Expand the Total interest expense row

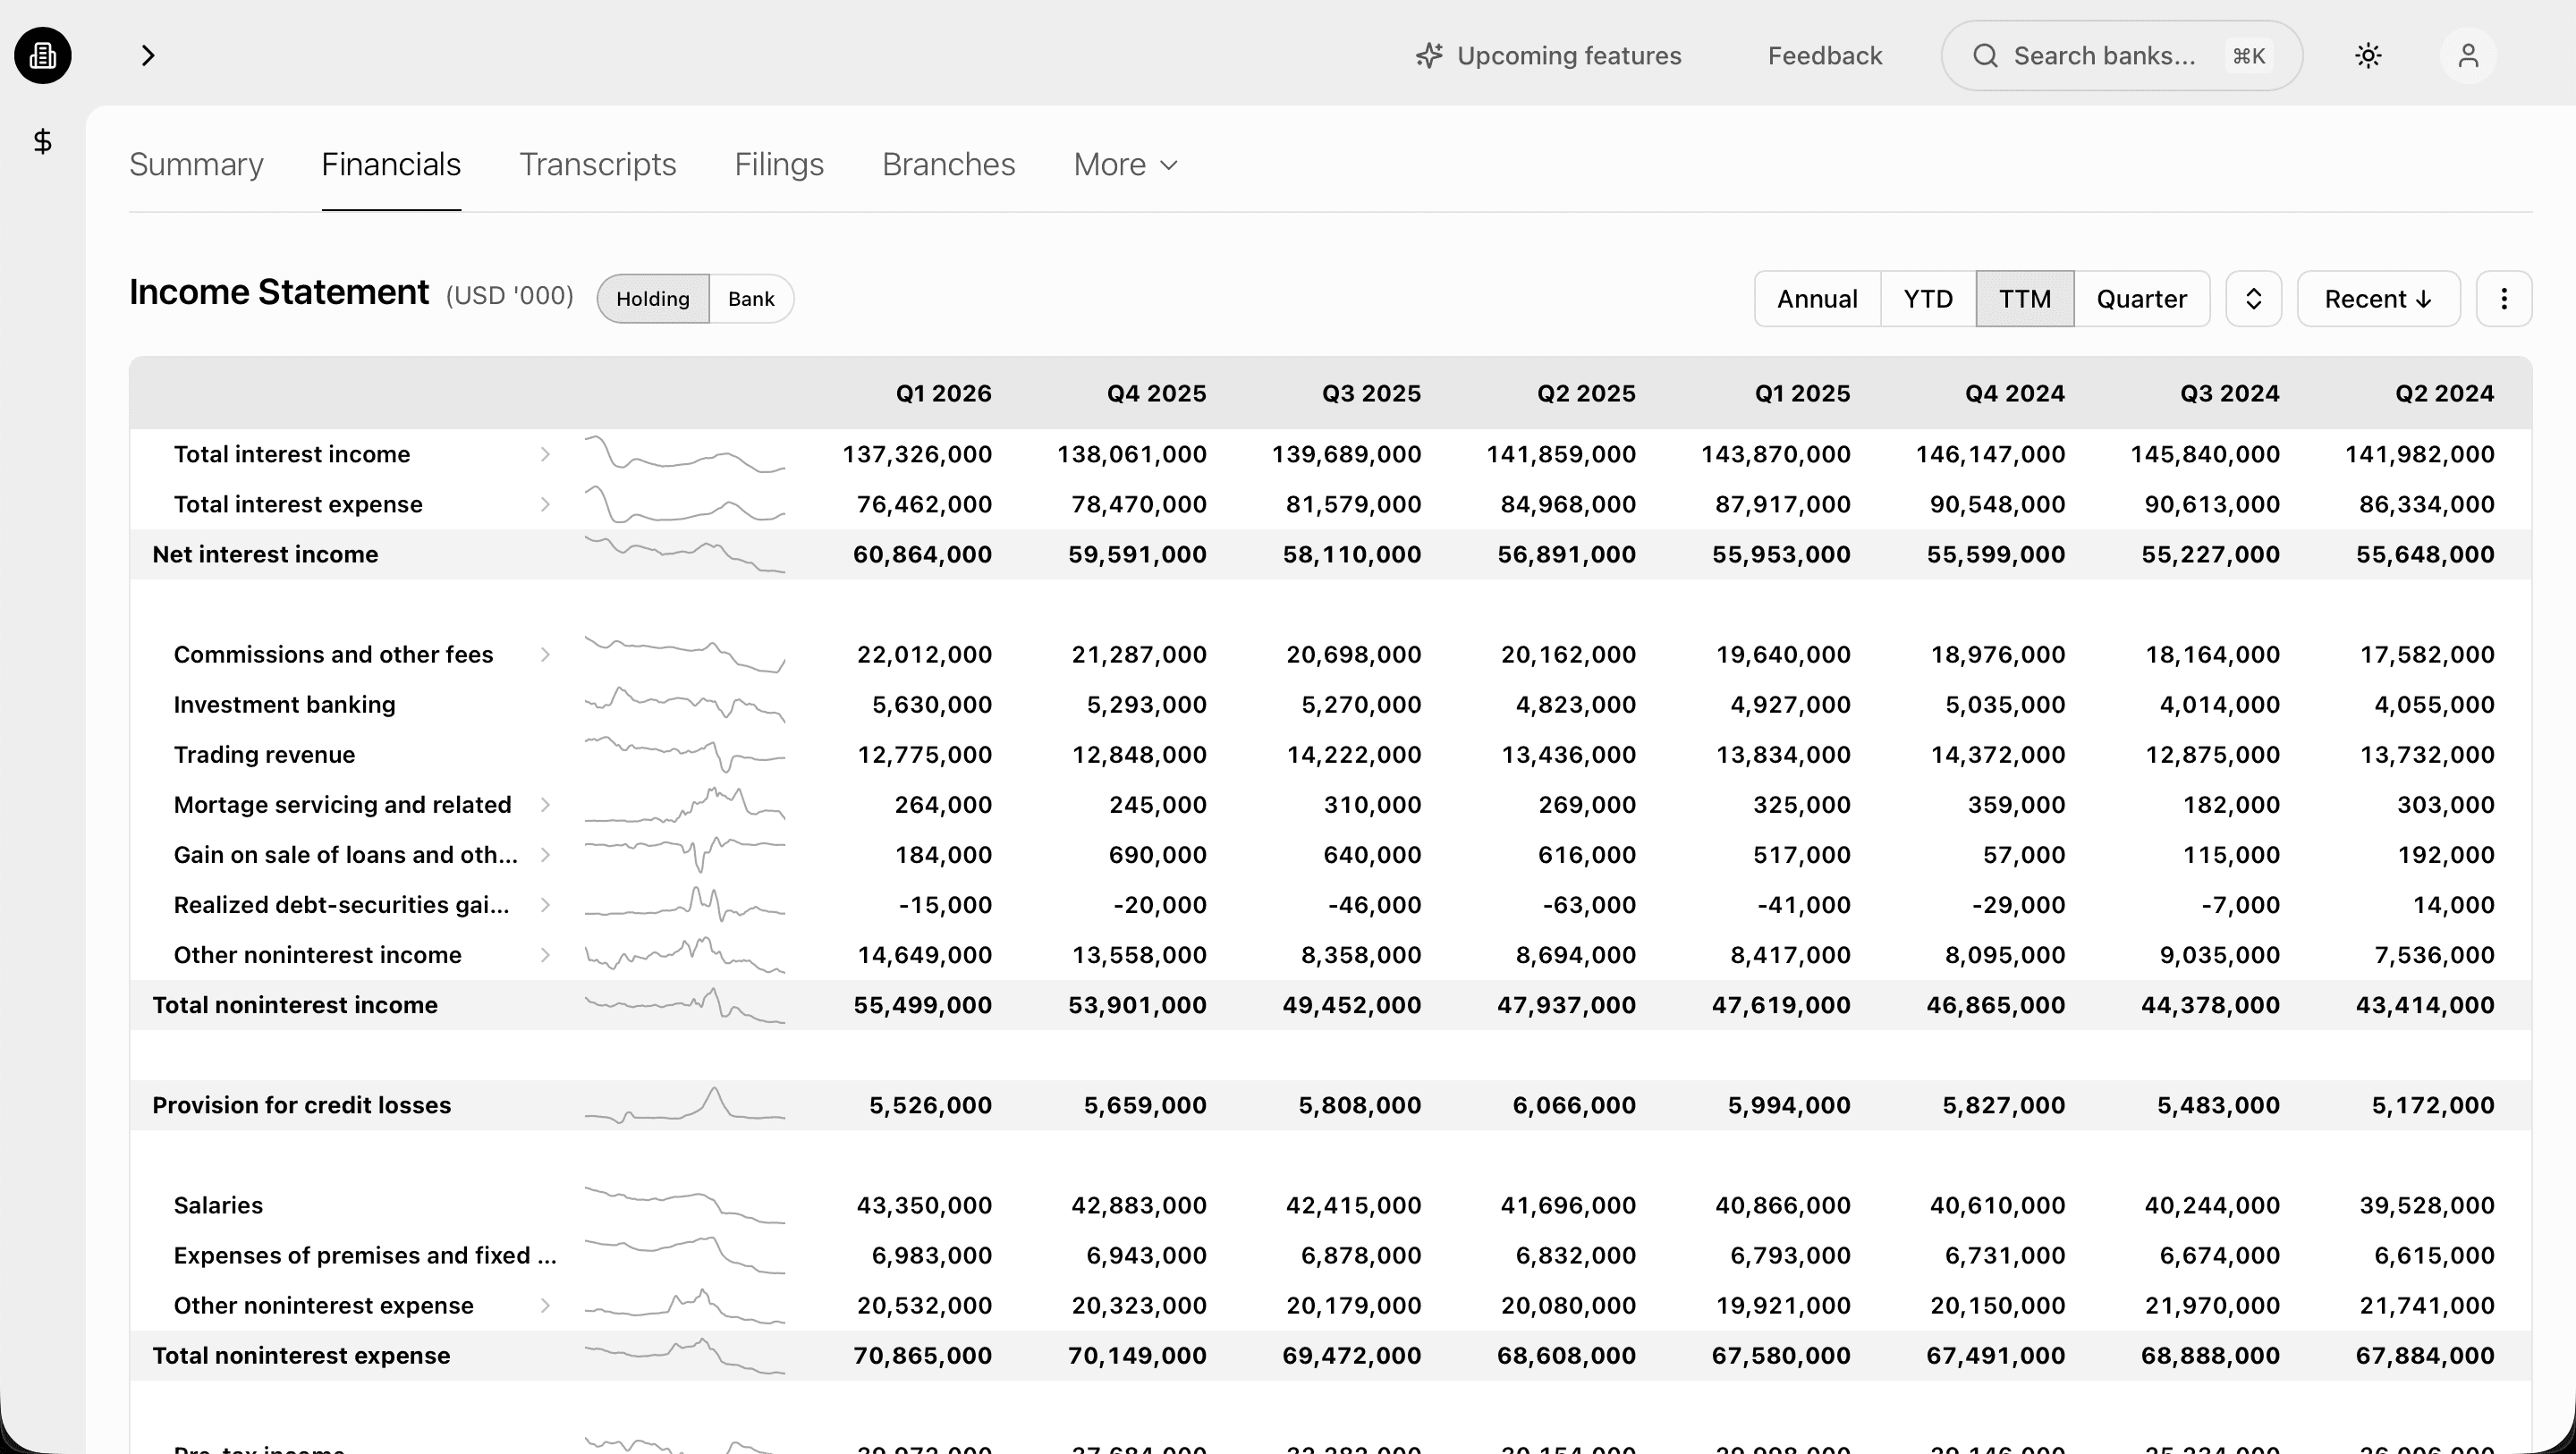(x=545, y=504)
